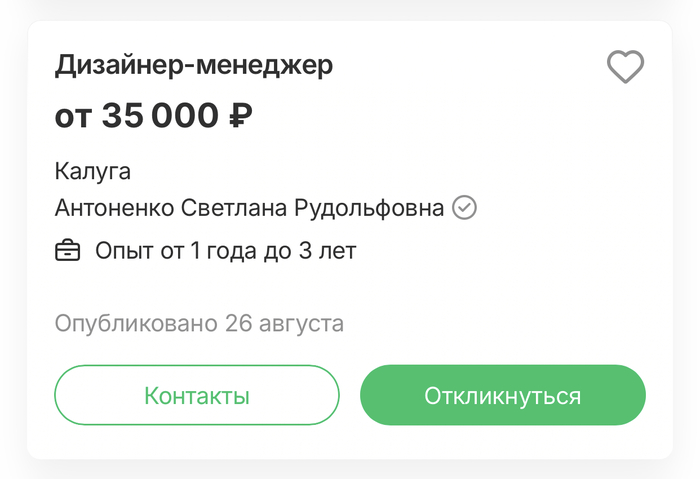Click the briefcase experience icon
This screenshot has width=700, height=479.
(x=67, y=250)
